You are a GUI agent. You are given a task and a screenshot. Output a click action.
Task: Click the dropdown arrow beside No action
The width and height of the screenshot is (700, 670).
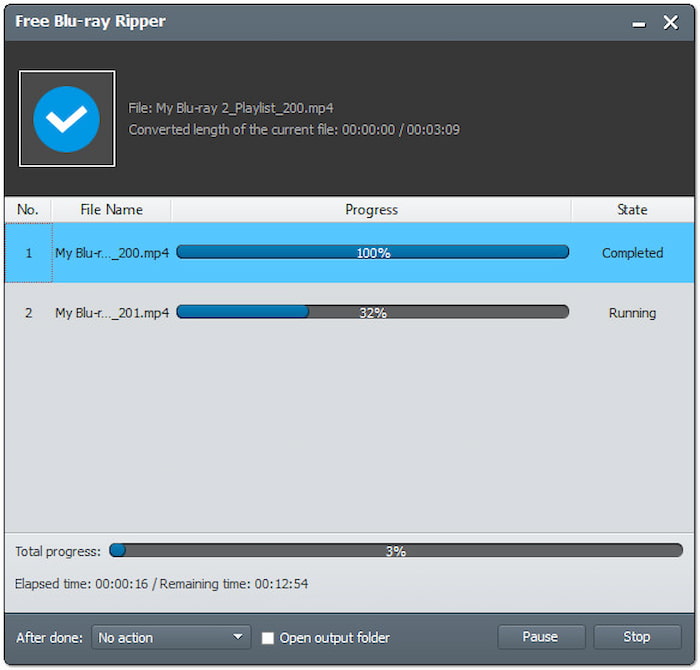(238, 637)
